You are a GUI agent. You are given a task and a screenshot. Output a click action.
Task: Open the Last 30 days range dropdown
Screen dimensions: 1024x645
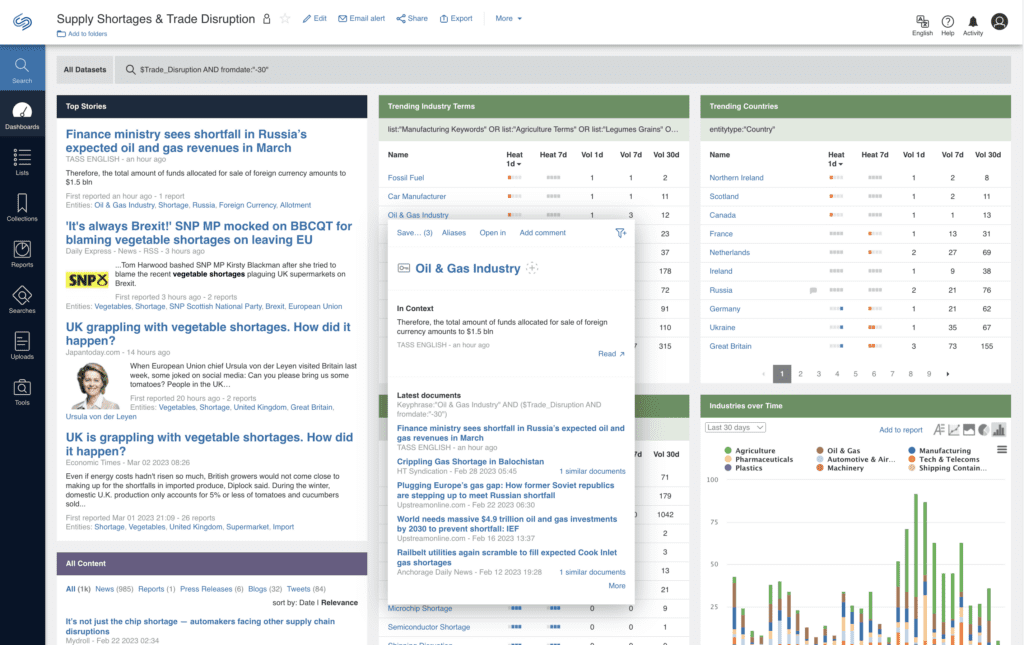[735, 428]
